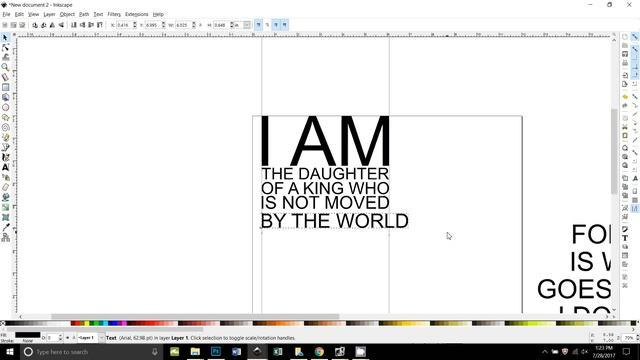Toggle move patterns affect button
The width and height of the screenshot is (640, 360).
[284, 25]
